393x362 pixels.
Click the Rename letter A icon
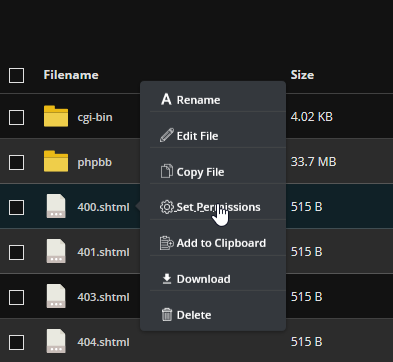pos(166,99)
